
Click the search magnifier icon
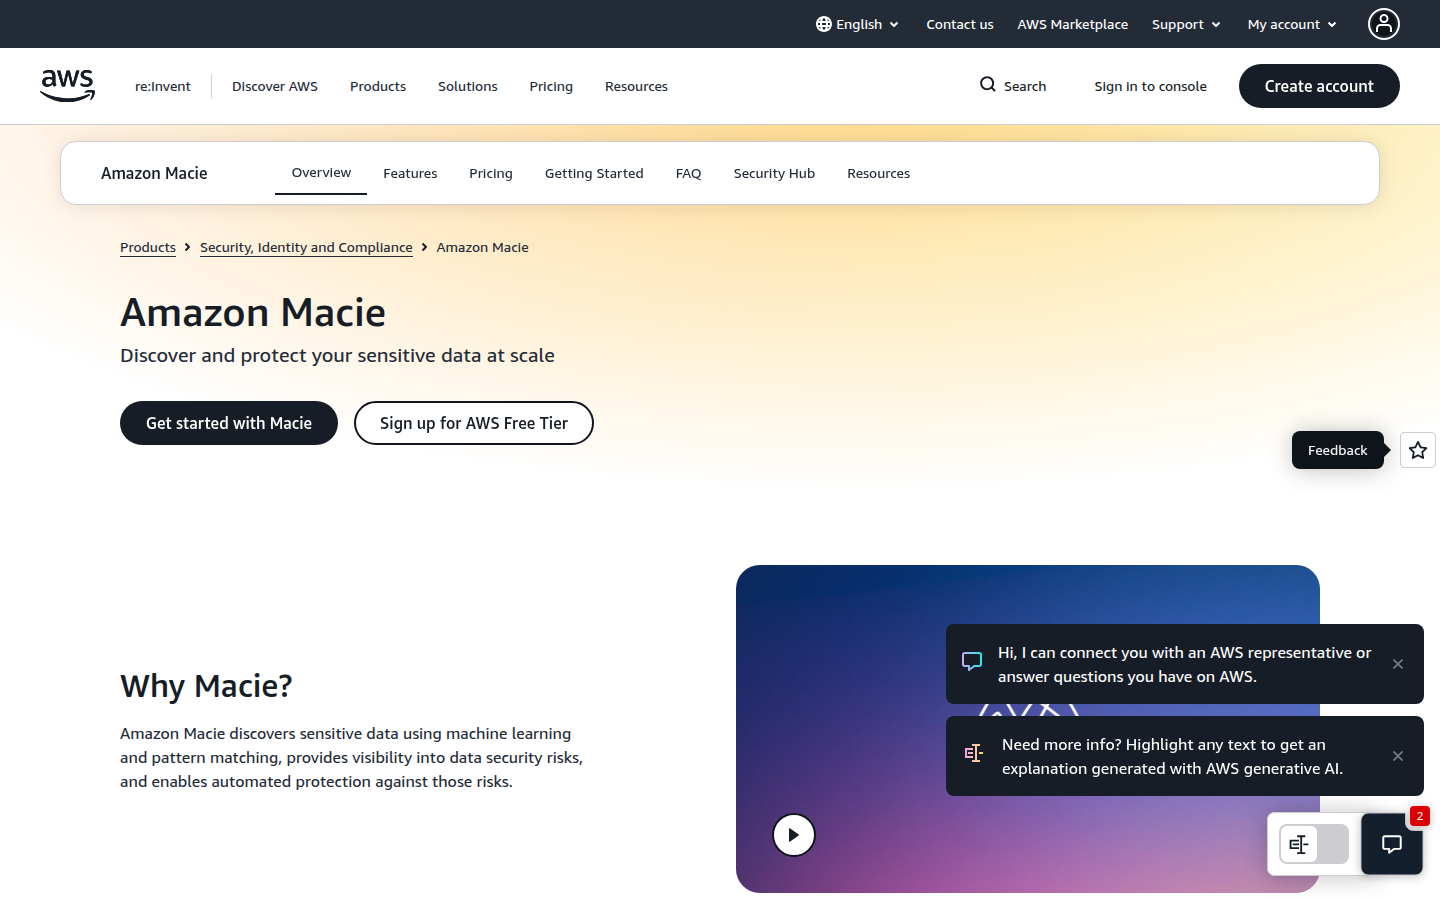pos(988,85)
